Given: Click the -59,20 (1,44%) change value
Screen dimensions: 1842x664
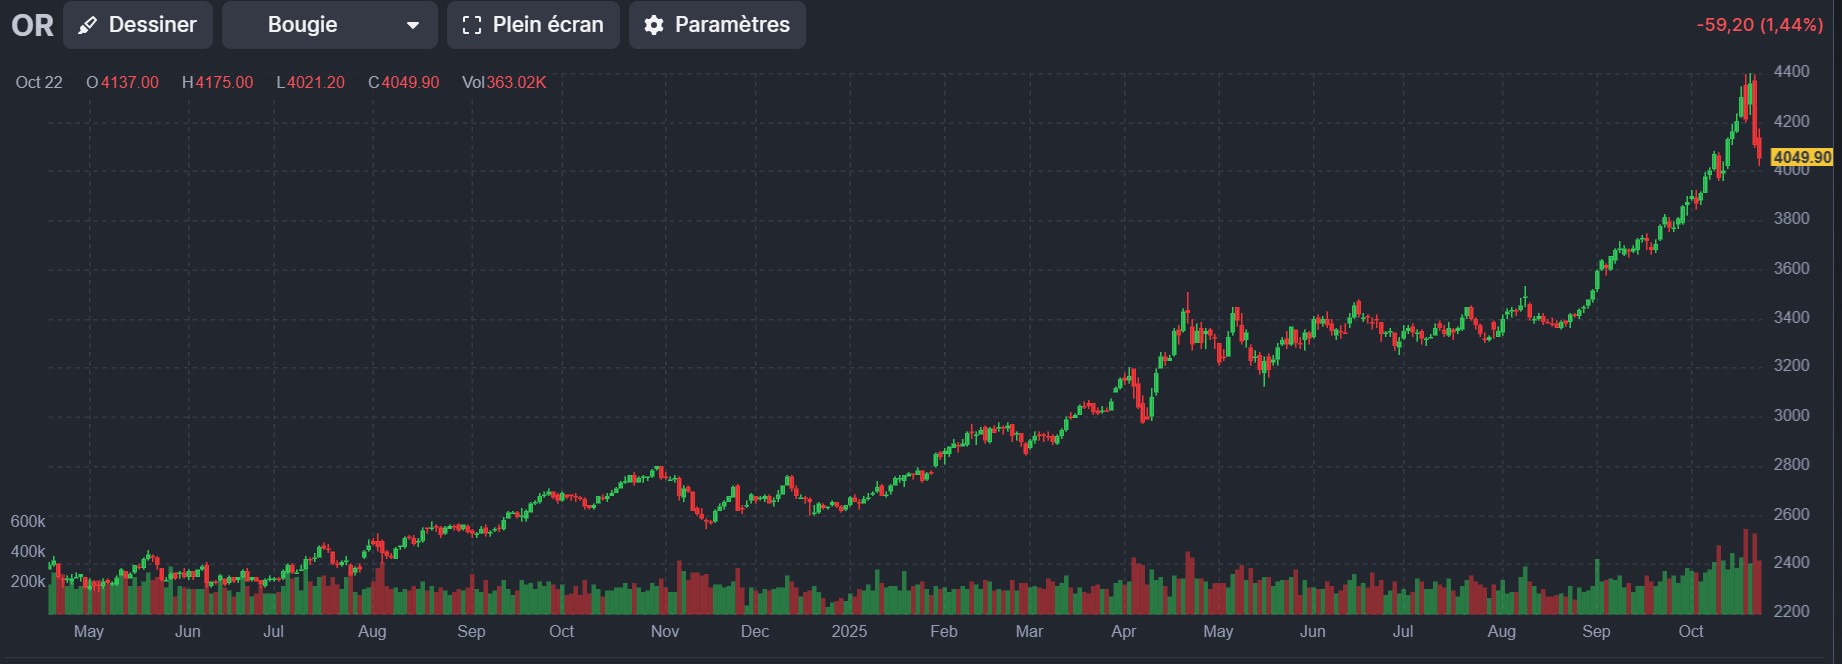Looking at the screenshot, I should (1759, 25).
